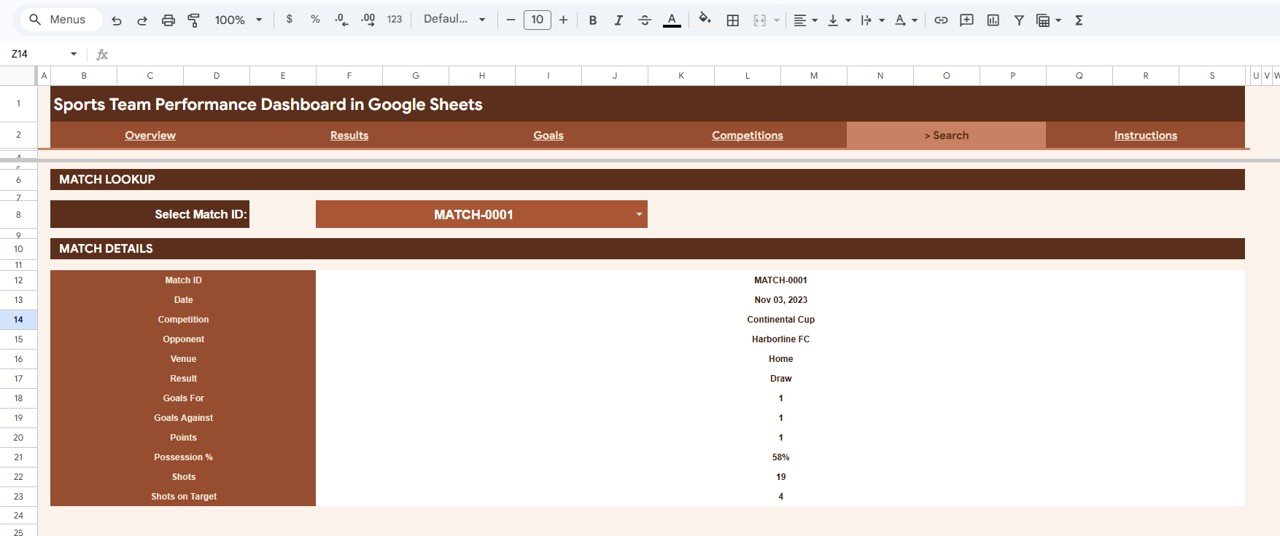Click the Merge cells icon

coord(759,20)
